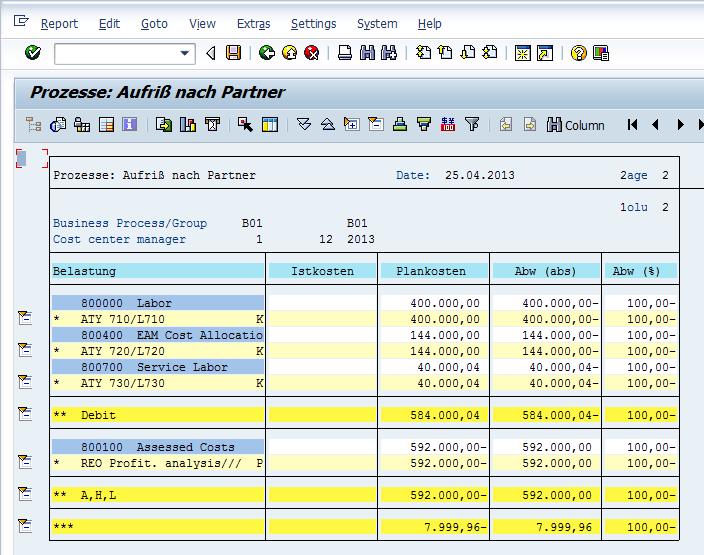Click the expand level plus icon
Viewport: 704px width, 555px height.
pos(352,124)
